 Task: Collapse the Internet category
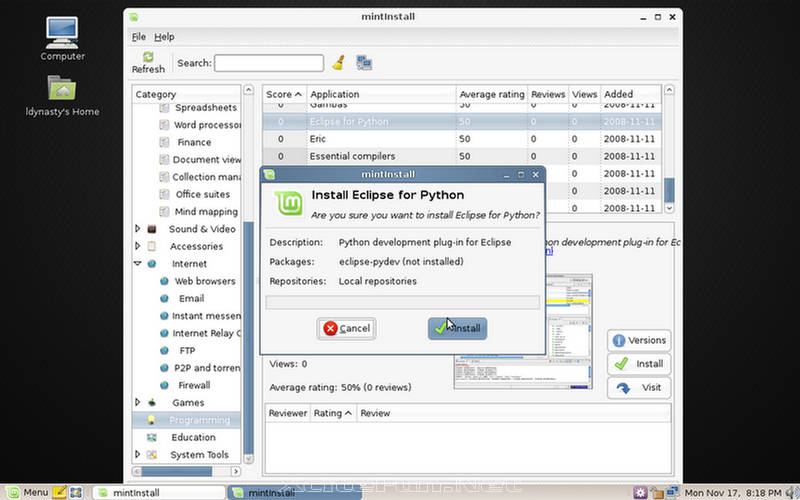137,264
